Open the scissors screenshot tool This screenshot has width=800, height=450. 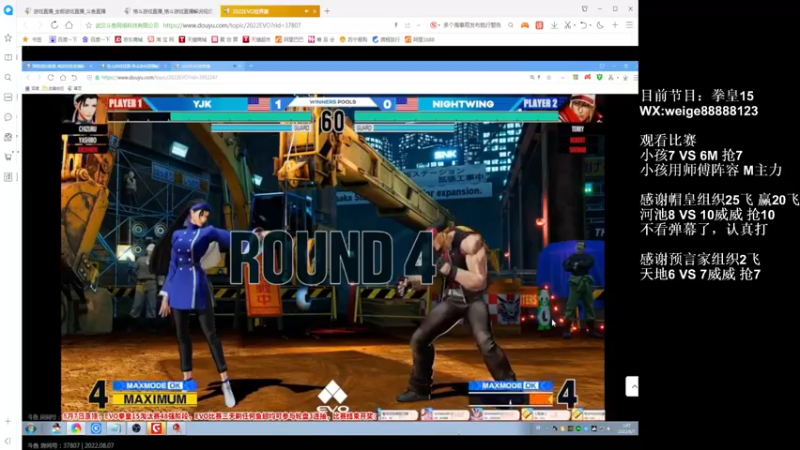[x=567, y=25]
